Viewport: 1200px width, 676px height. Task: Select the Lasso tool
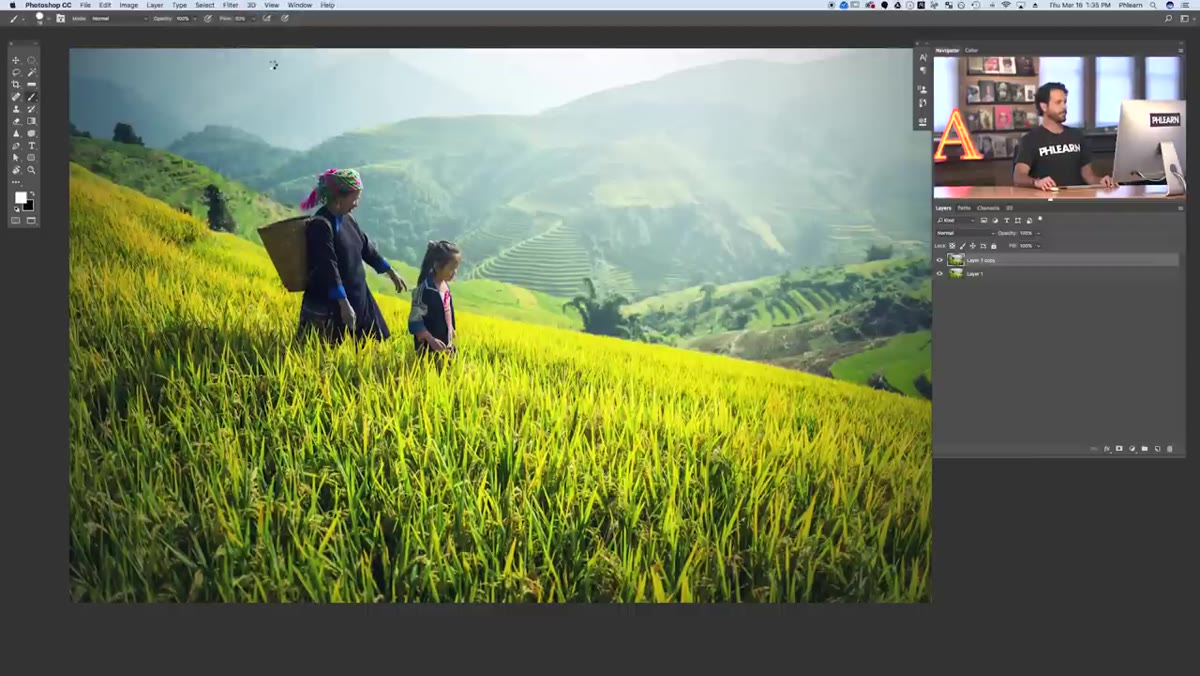[15, 72]
